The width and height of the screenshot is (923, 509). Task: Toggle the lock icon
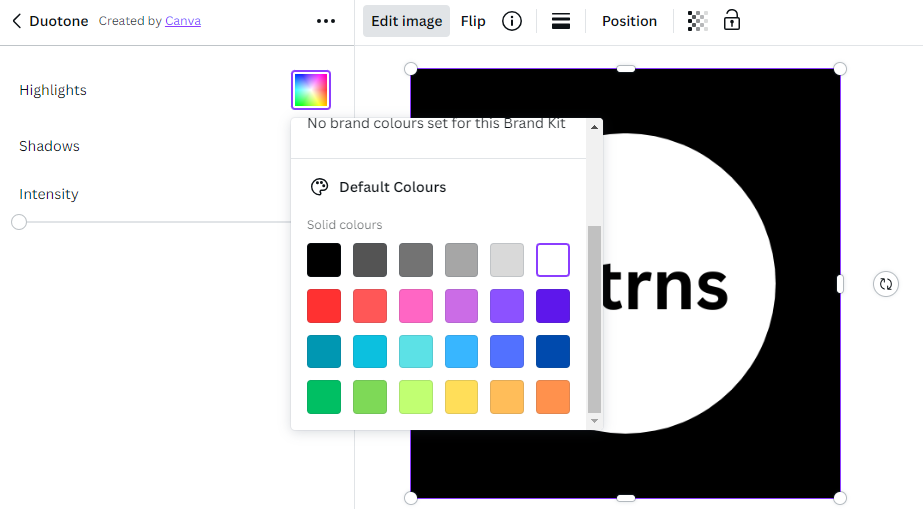click(x=732, y=20)
